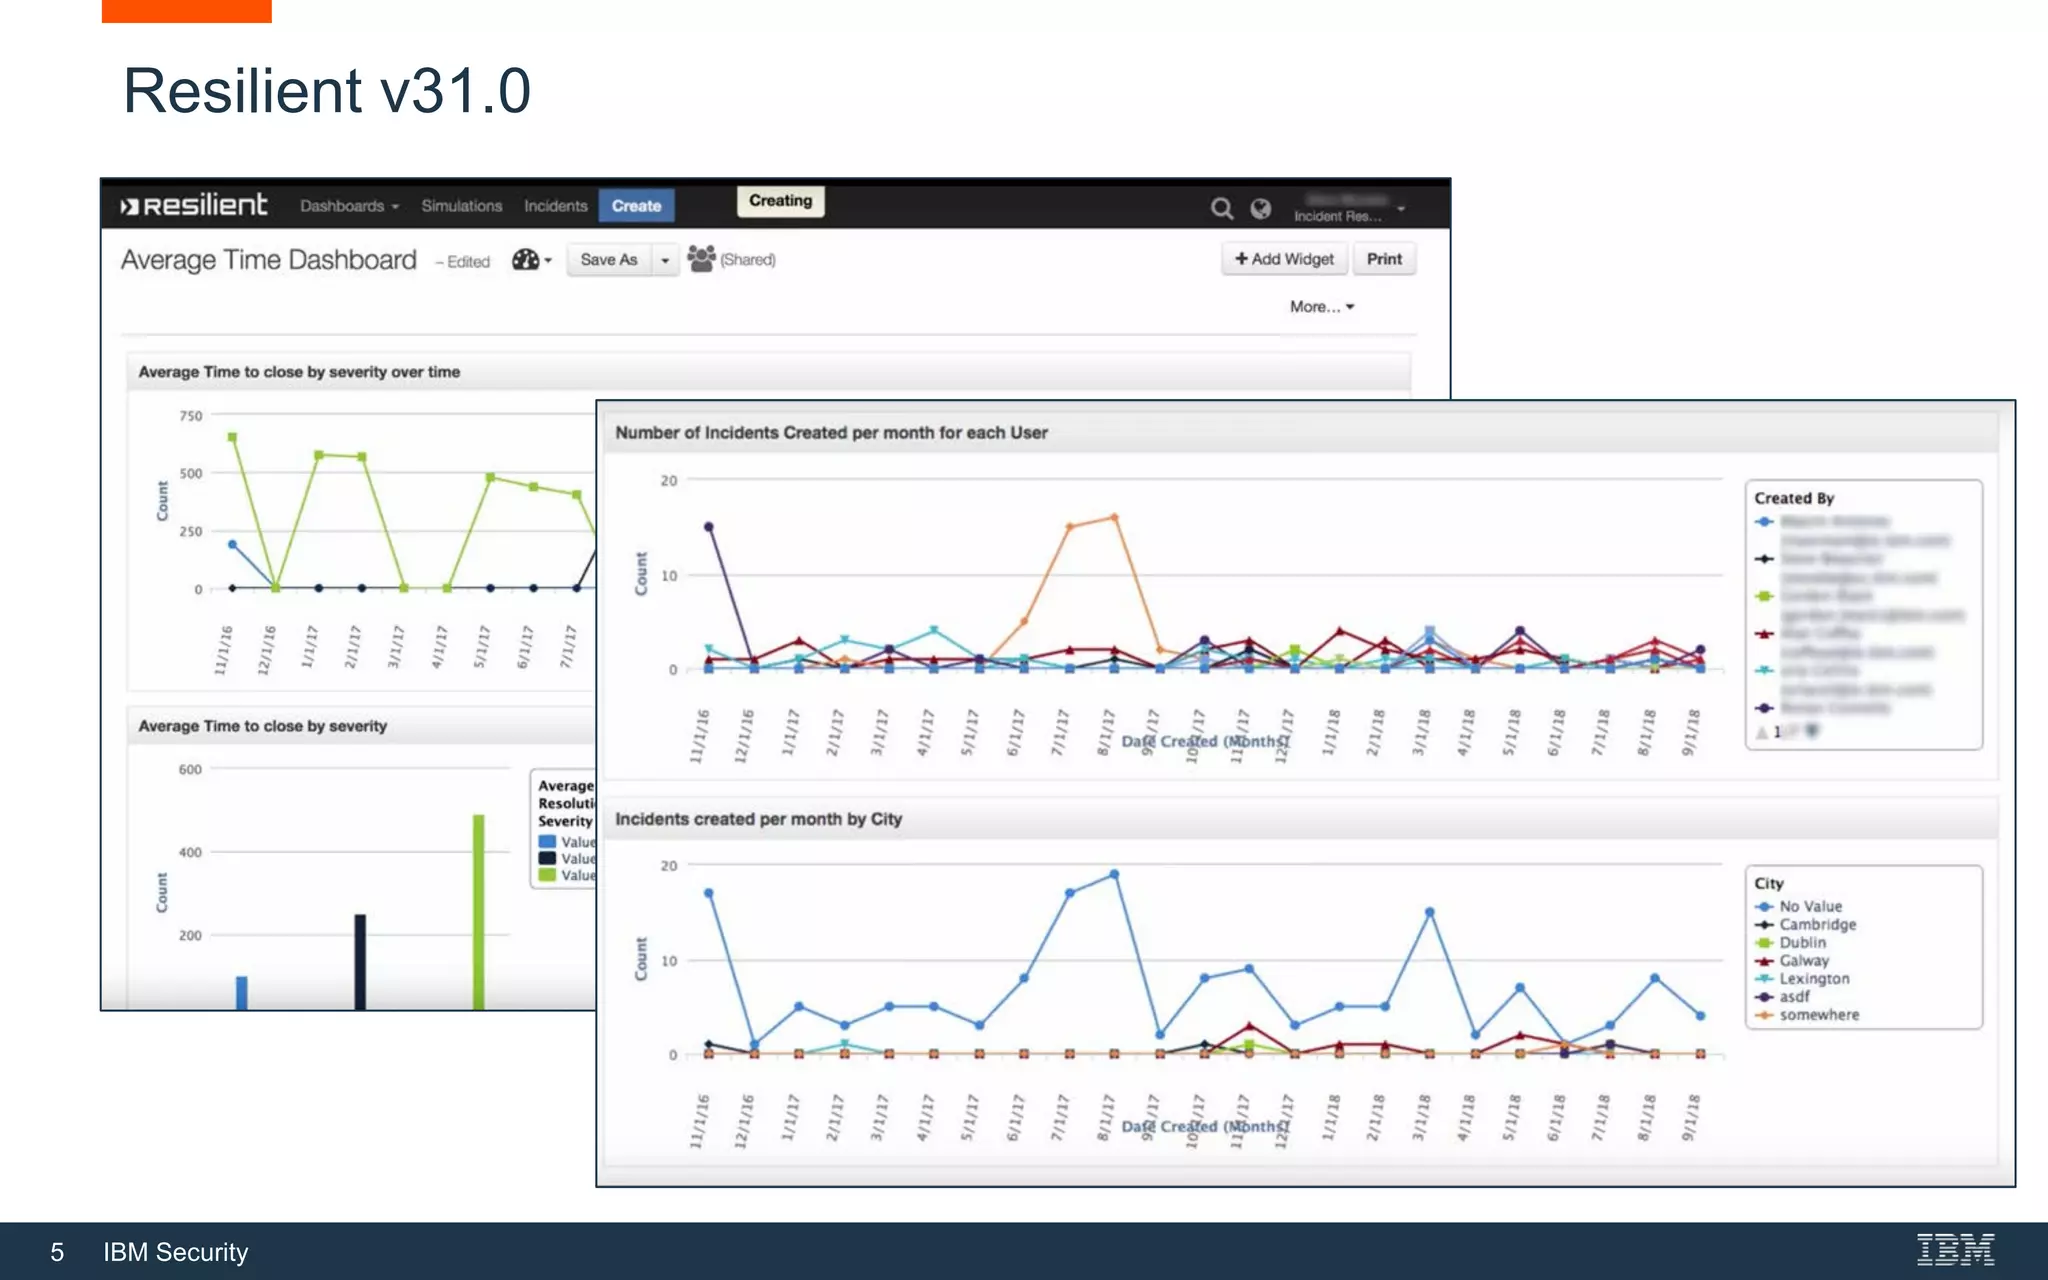
Task: Toggle the somewhere series in City legend
Action: [x=1808, y=1014]
